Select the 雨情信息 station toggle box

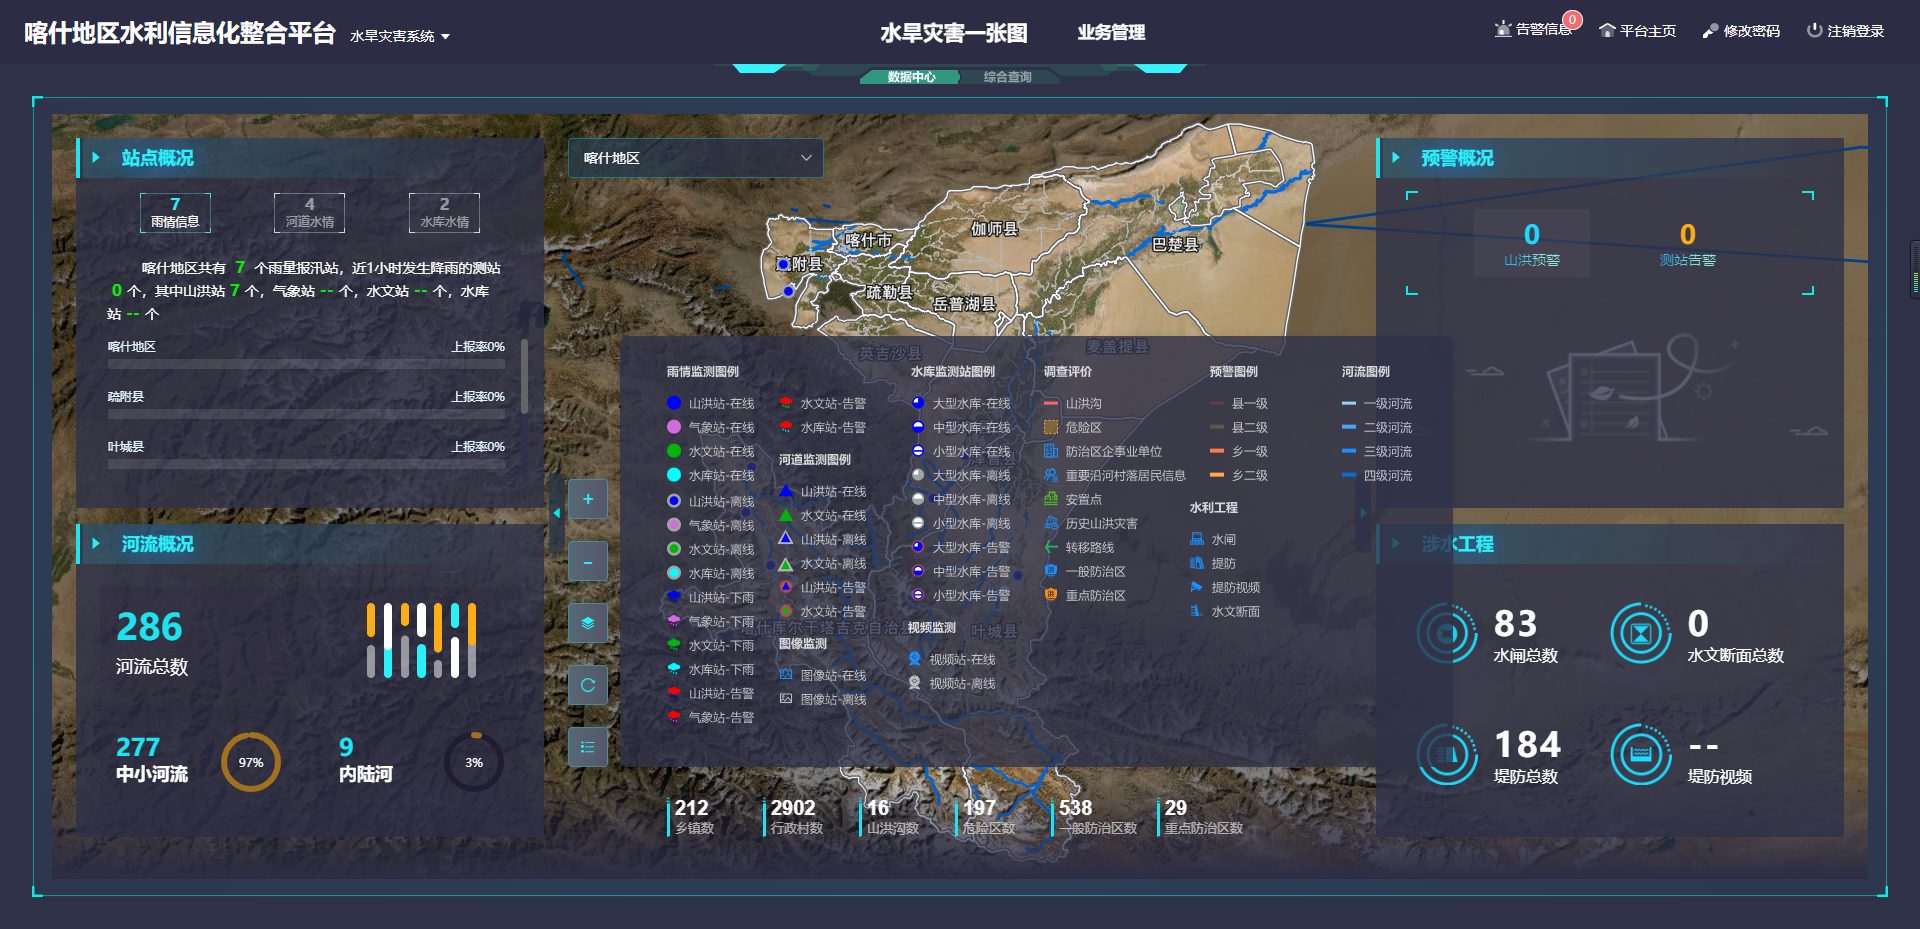point(175,213)
